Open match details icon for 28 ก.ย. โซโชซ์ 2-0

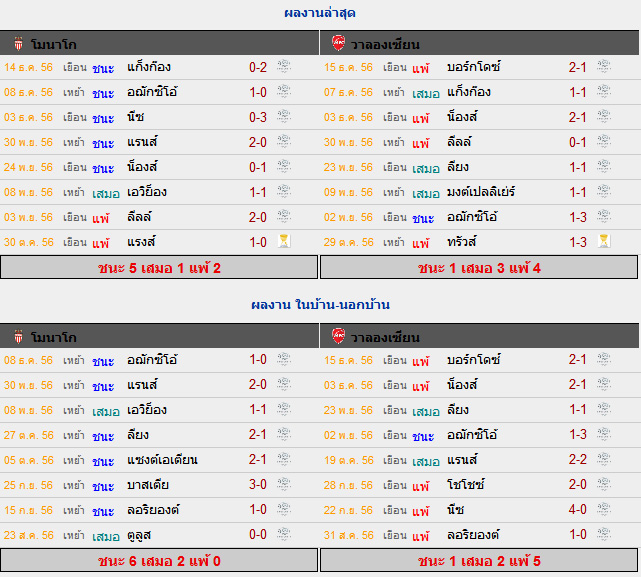coord(604,484)
